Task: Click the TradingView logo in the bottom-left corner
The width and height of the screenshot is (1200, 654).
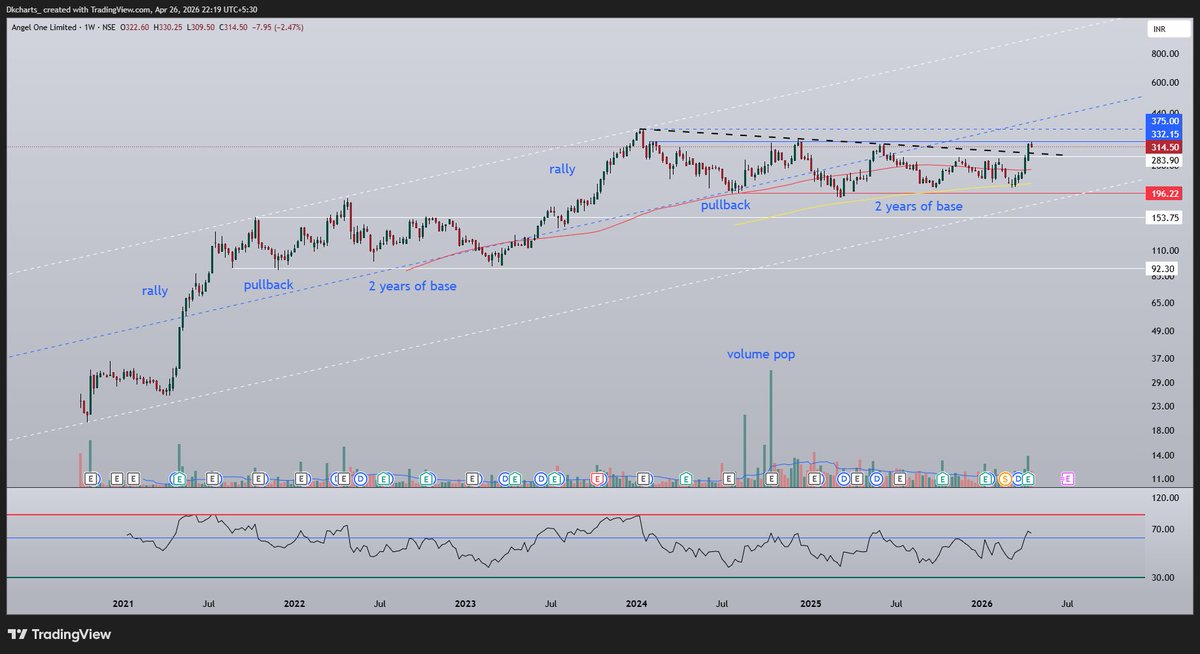Action: coord(17,634)
